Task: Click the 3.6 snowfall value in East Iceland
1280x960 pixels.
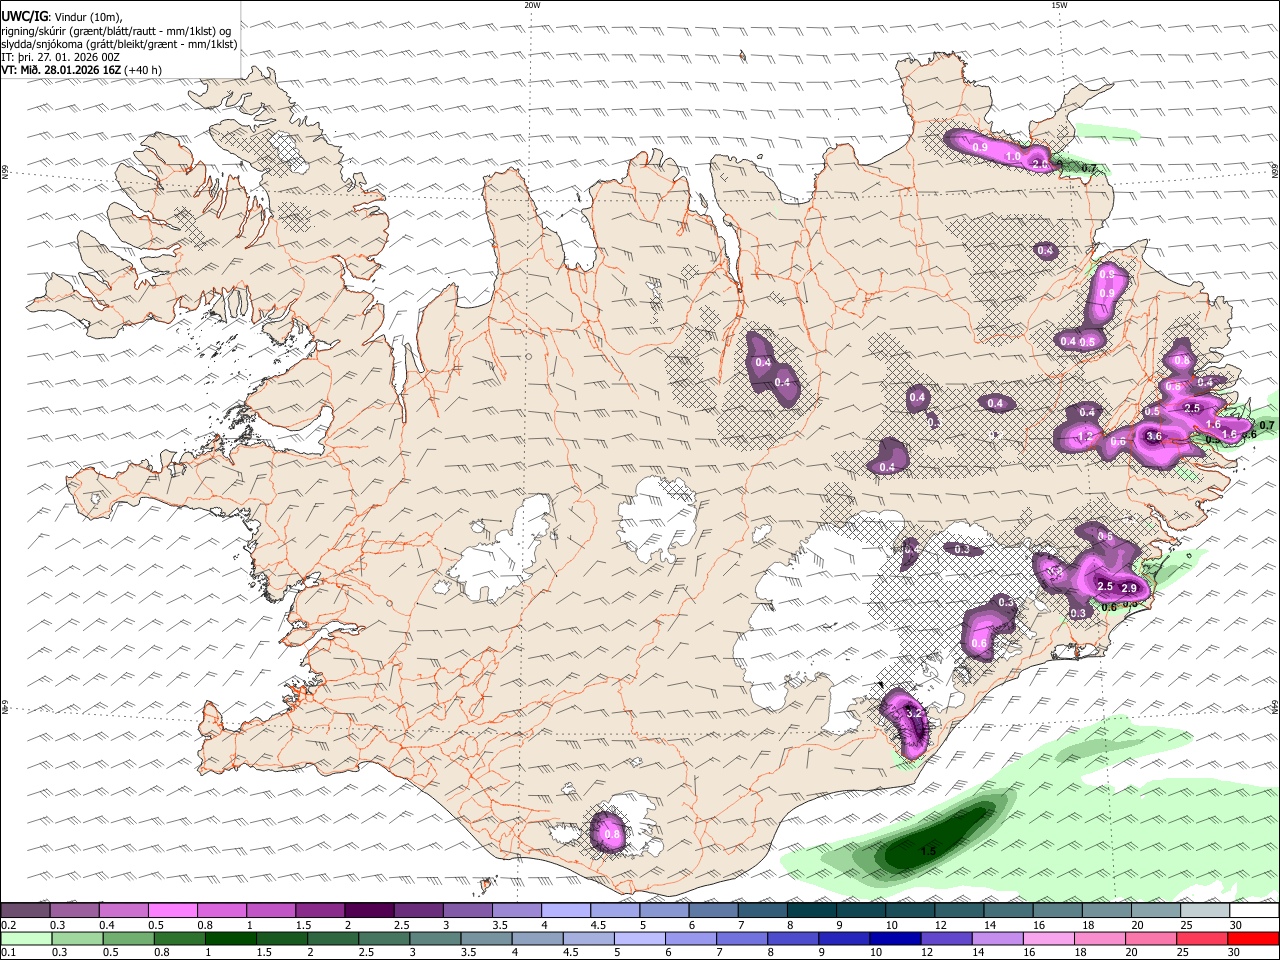Action: 1153,436
